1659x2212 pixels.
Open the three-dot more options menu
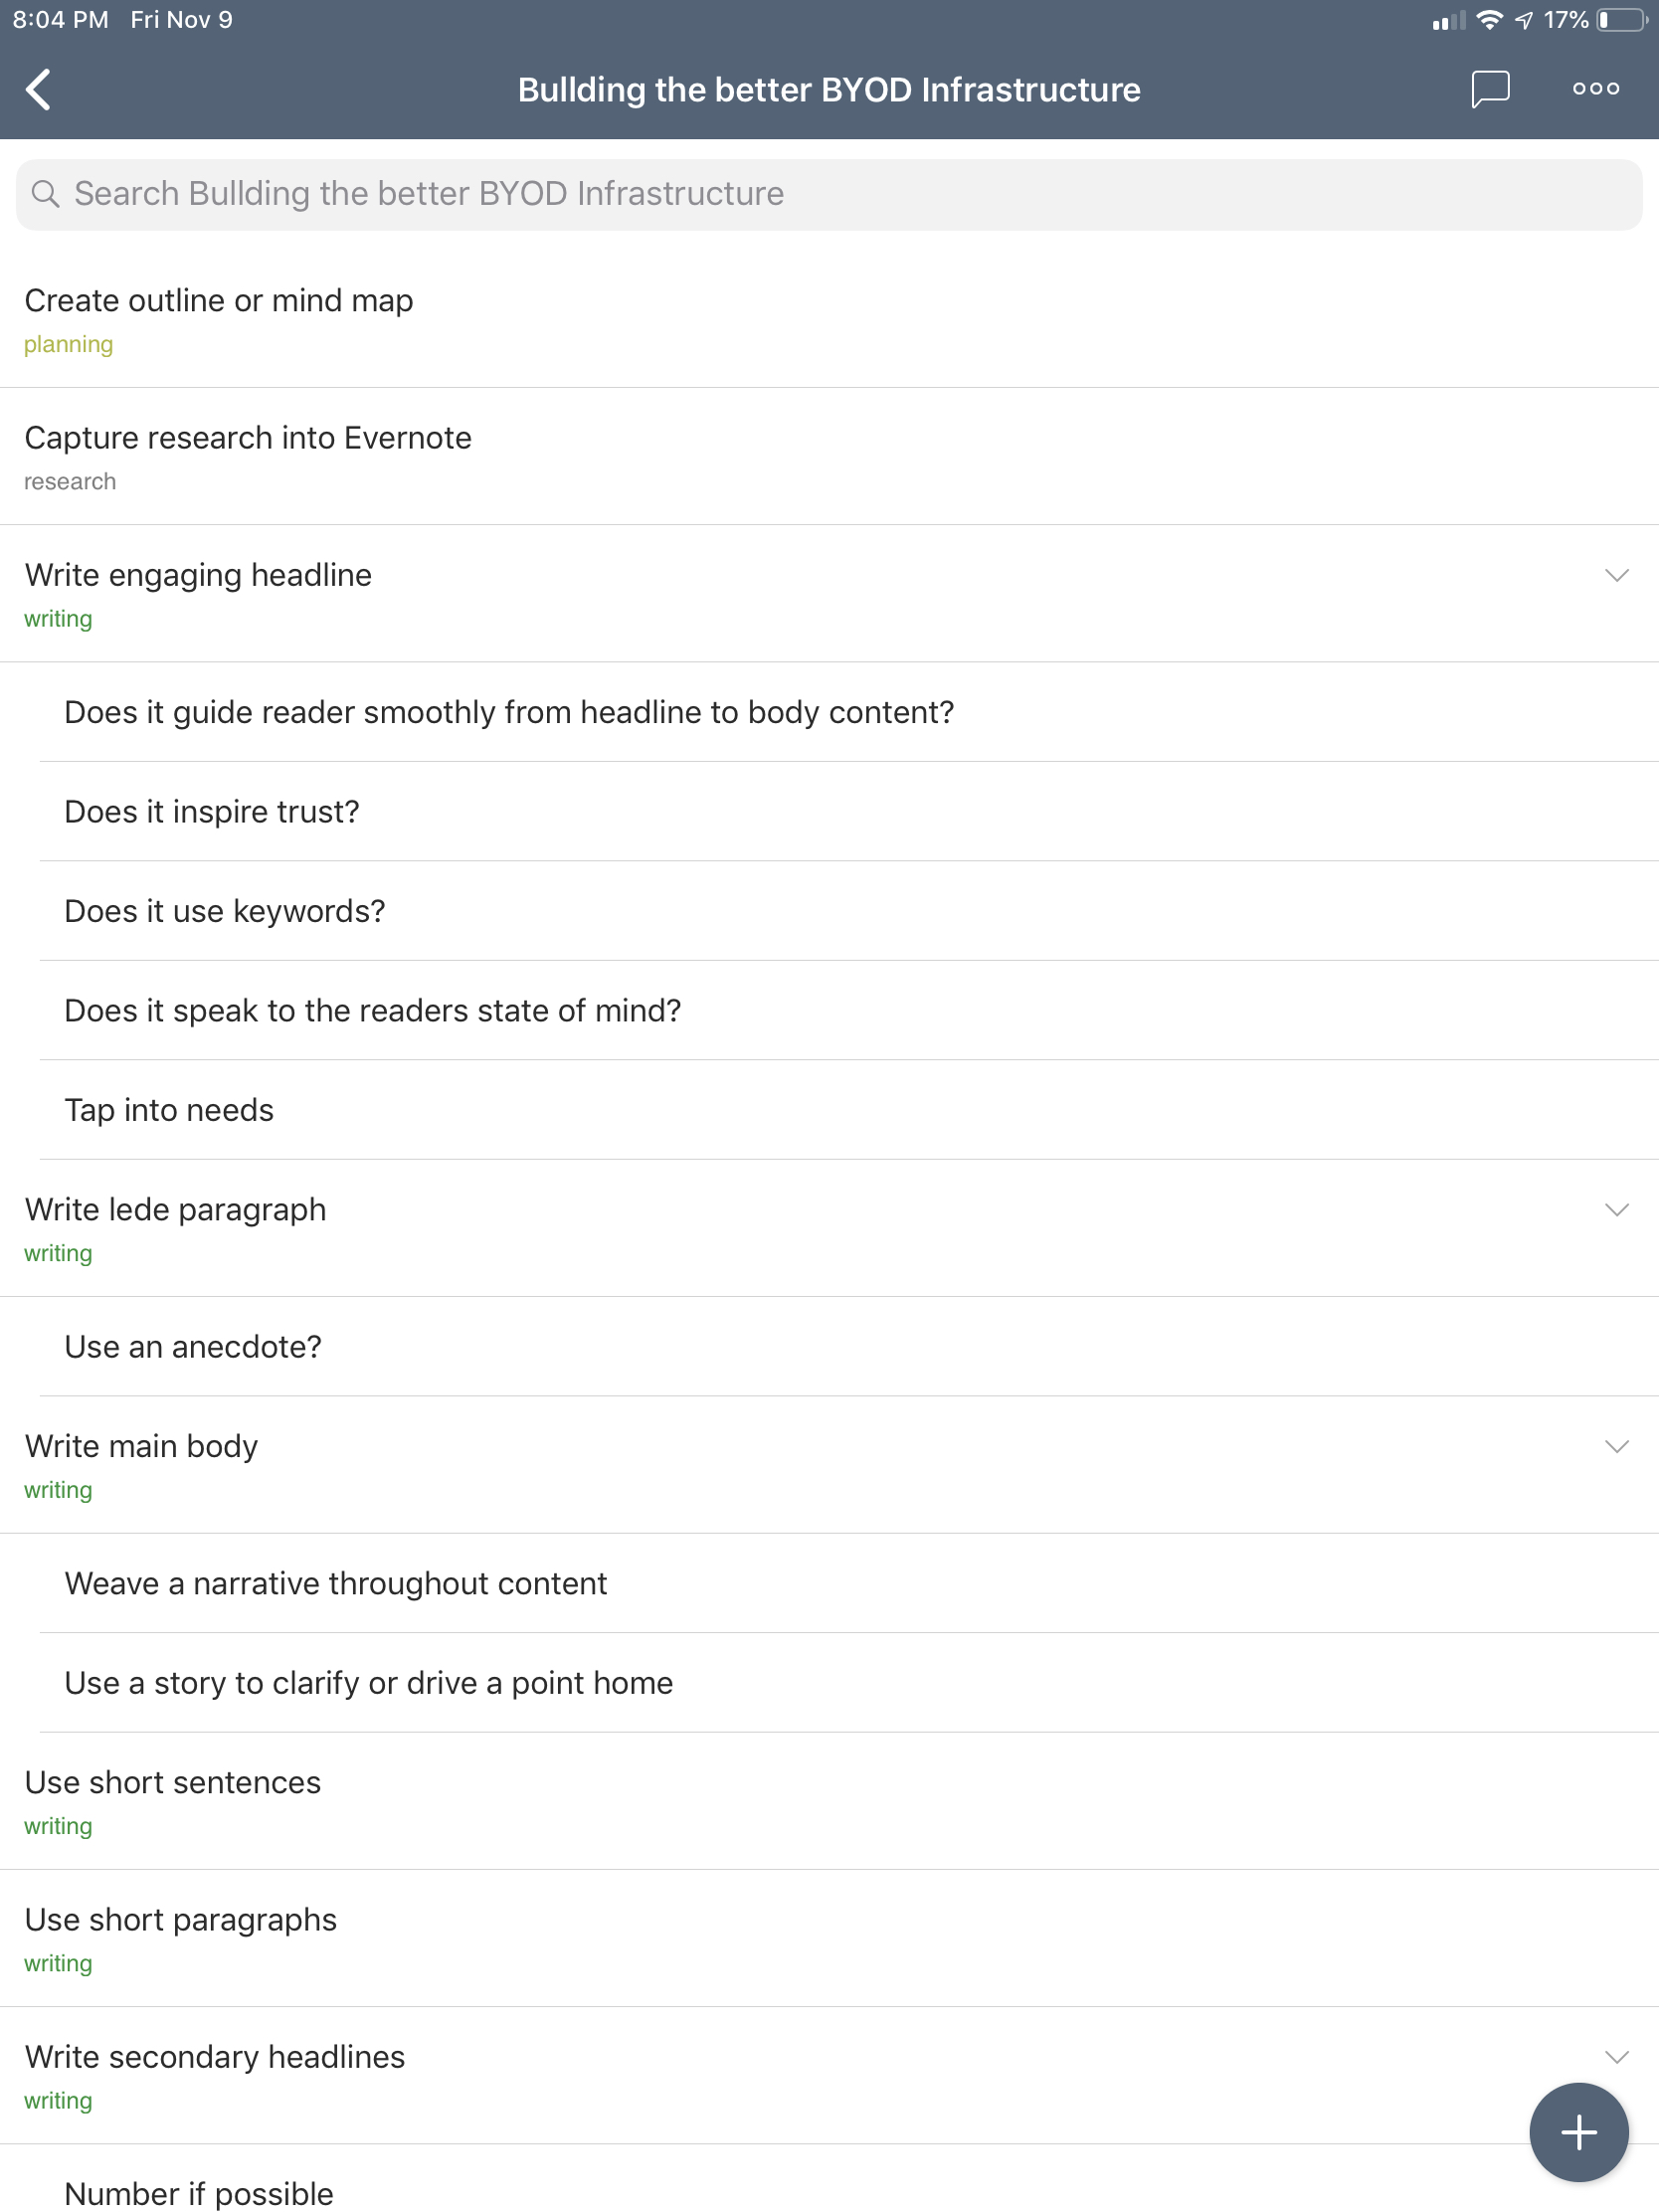coord(1595,89)
